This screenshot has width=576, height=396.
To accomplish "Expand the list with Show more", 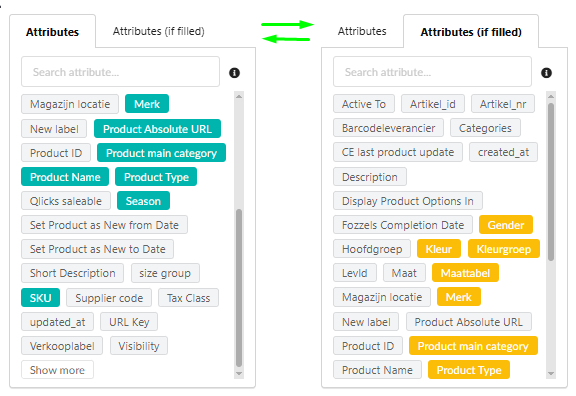I will 57,370.
